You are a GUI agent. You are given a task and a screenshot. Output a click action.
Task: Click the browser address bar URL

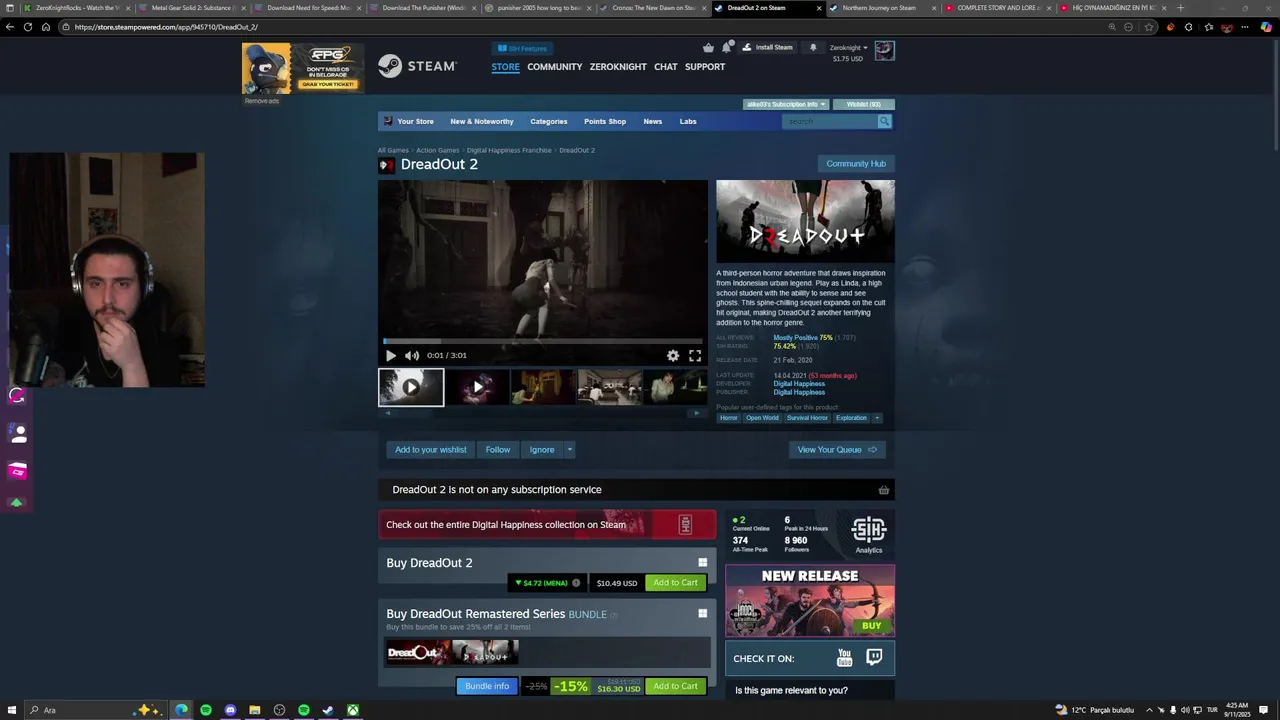tap(166, 27)
